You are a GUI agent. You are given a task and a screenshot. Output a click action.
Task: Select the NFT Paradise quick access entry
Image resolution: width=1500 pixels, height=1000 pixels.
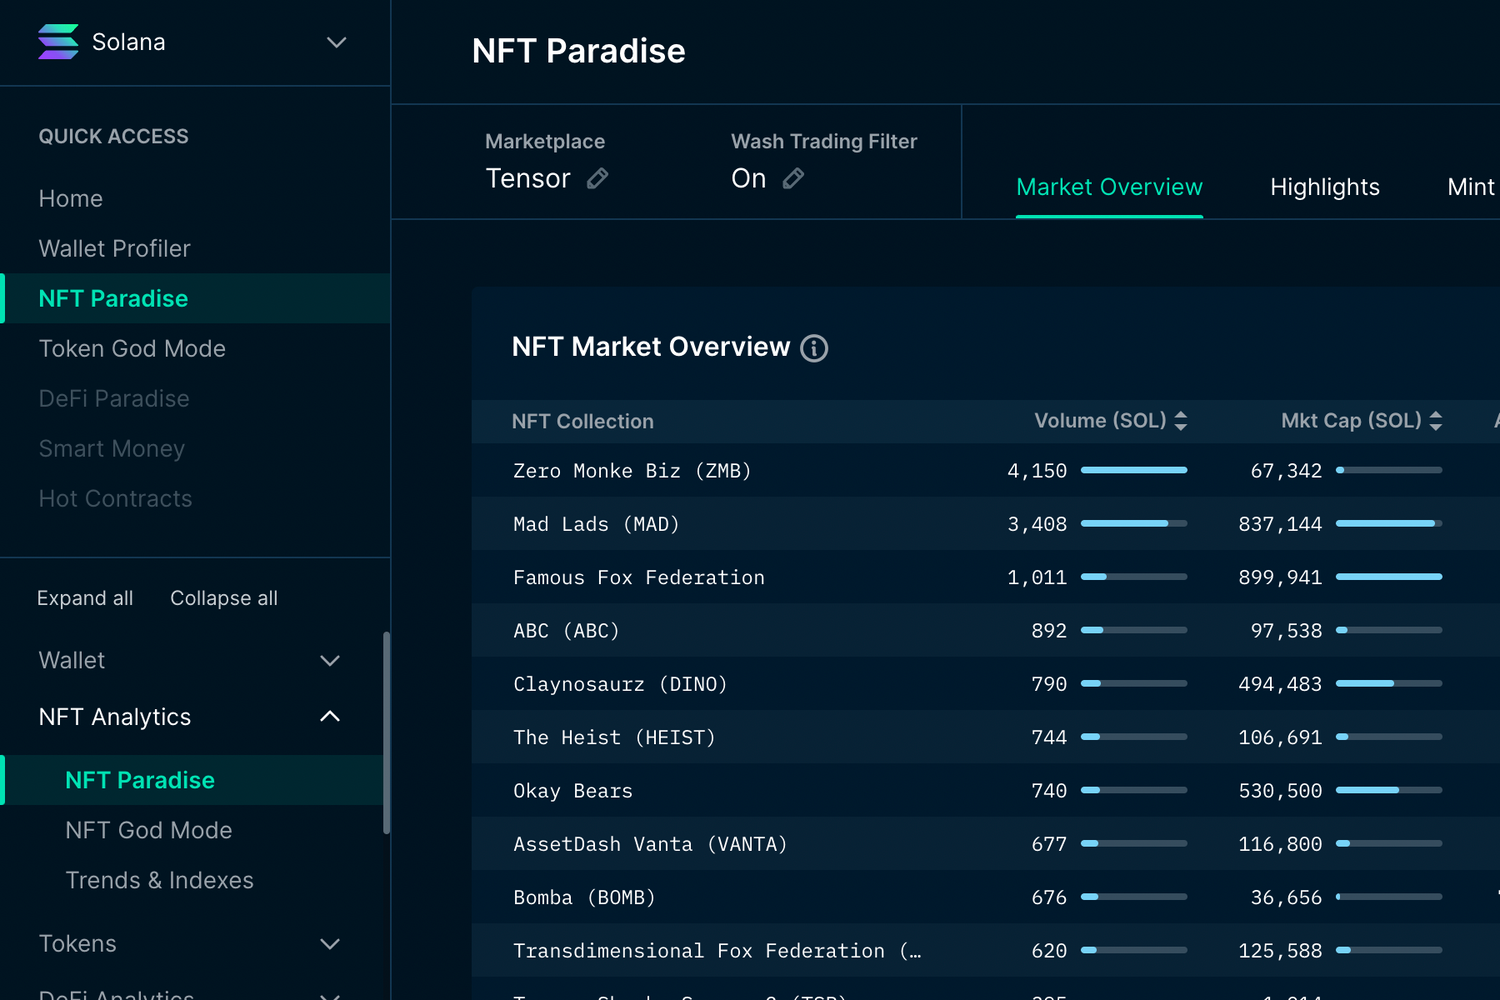click(x=113, y=298)
